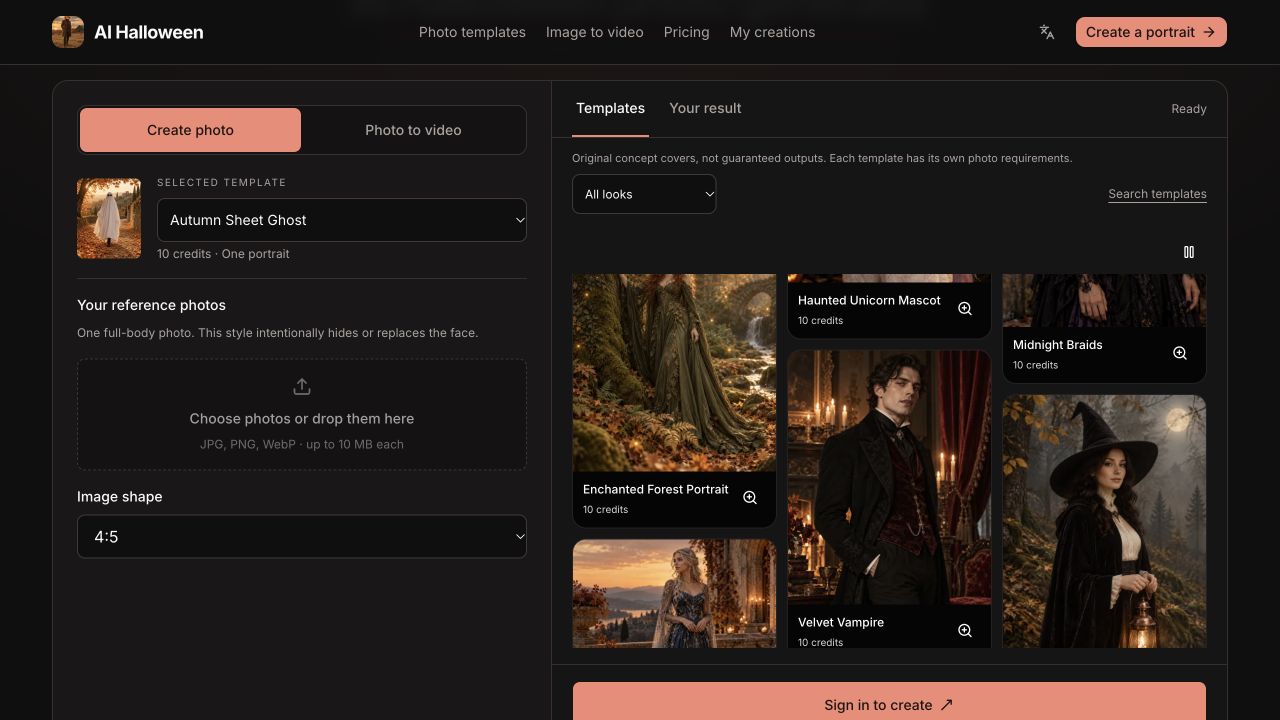
Task: Switch to the Templates tab
Action: click(x=610, y=108)
